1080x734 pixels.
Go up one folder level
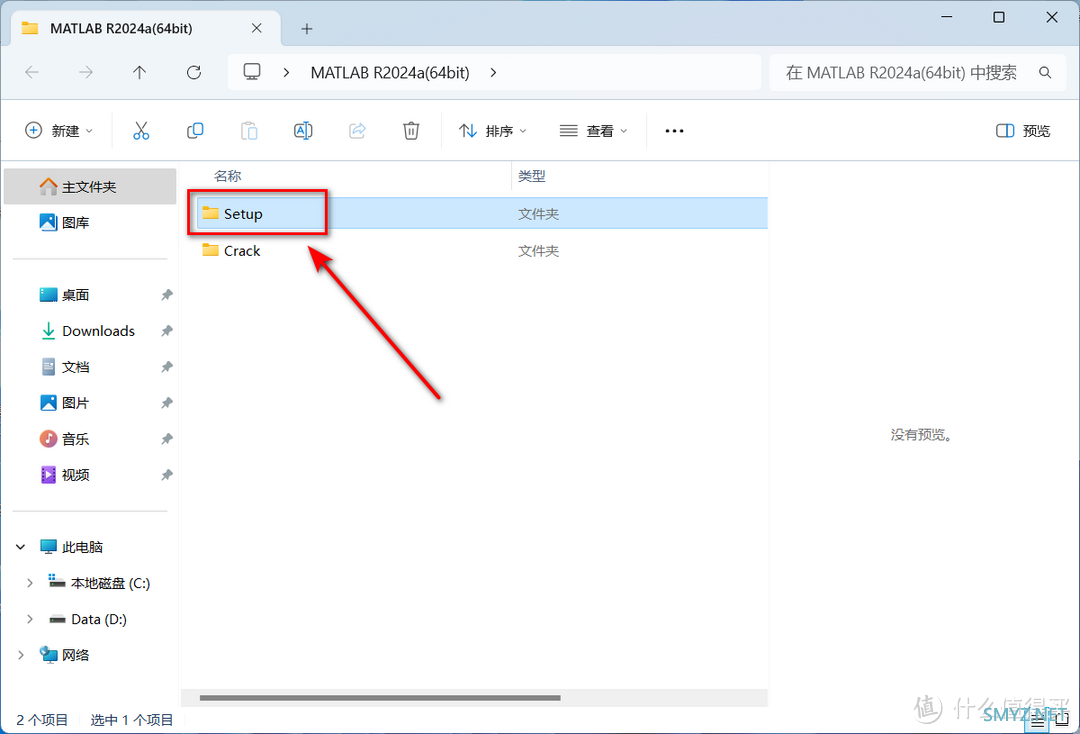139,72
